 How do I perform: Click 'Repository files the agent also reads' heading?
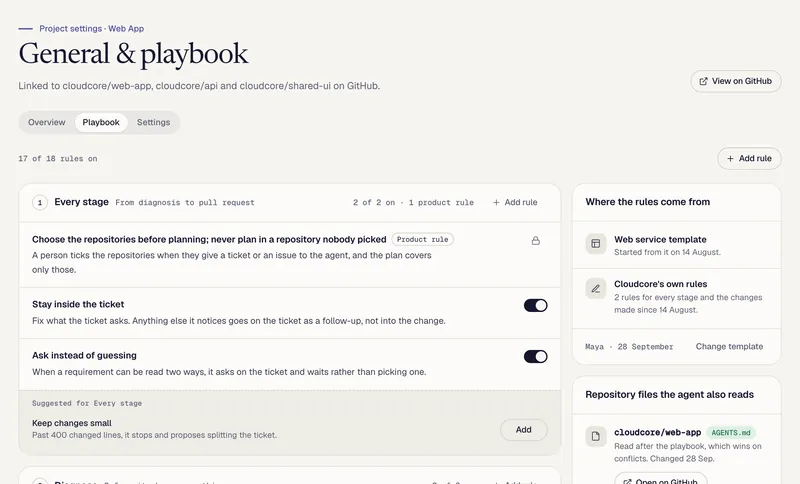pyautogui.click(x=669, y=395)
